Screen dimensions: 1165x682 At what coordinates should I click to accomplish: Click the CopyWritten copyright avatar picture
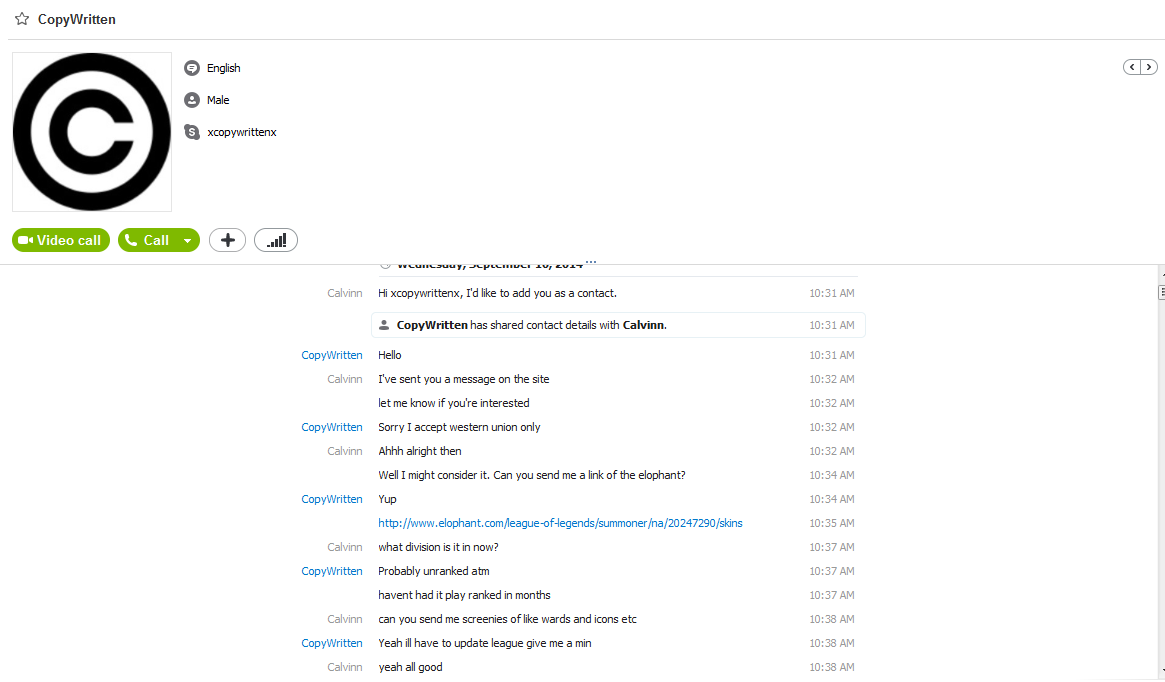[x=92, y=131]
